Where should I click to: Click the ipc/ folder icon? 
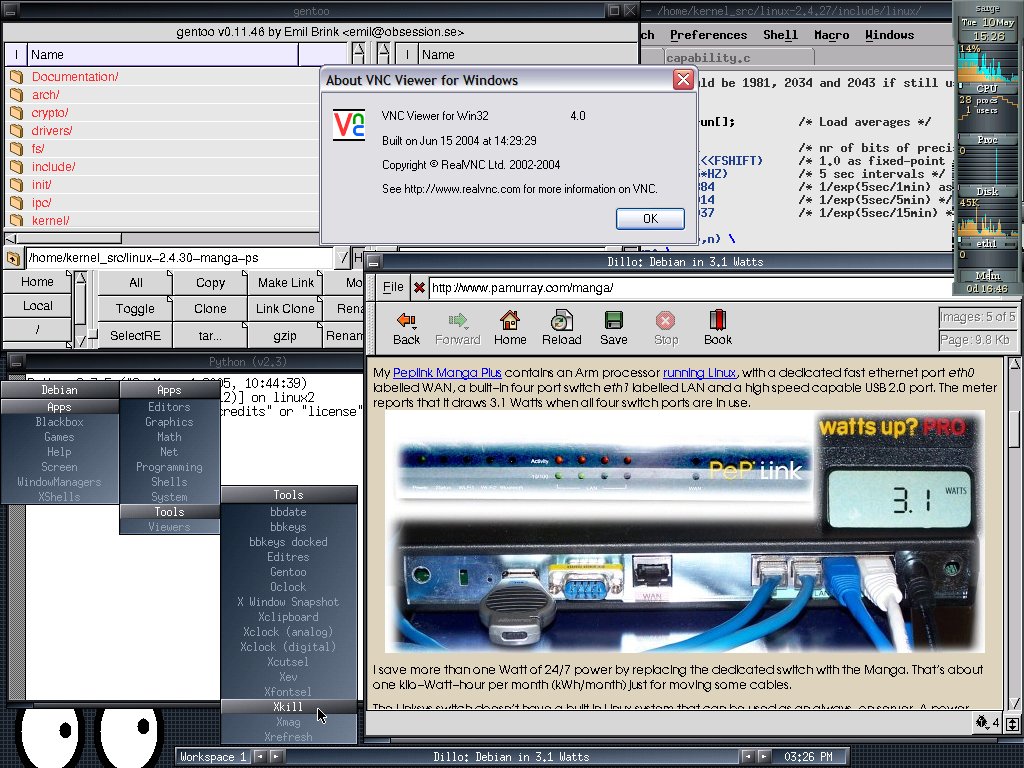(16, 202)
